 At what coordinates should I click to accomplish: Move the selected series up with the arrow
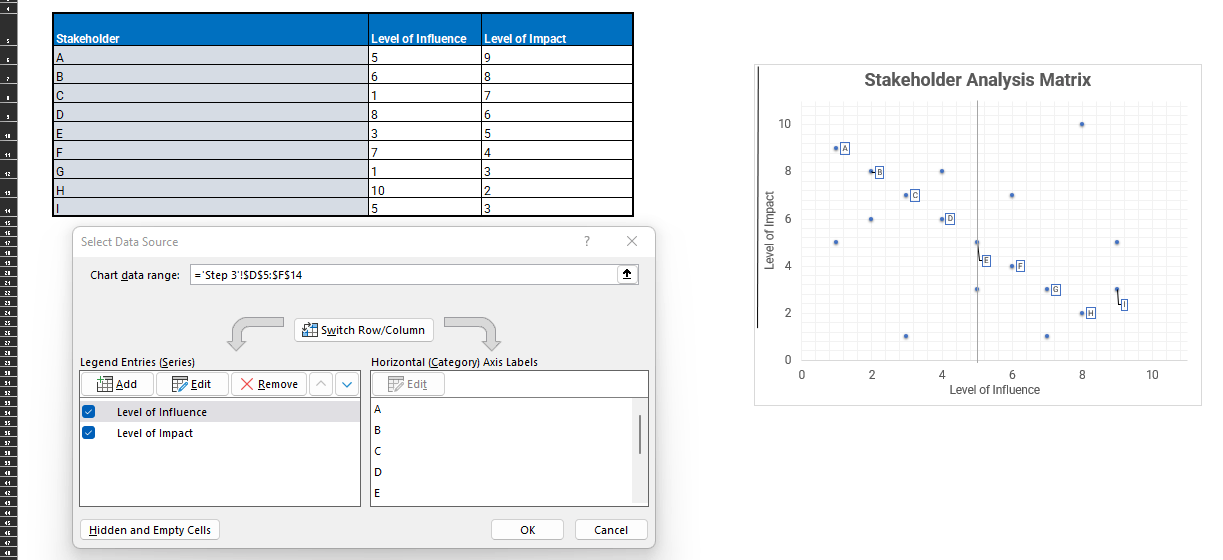pyautogui.click(x=322, y=384)
